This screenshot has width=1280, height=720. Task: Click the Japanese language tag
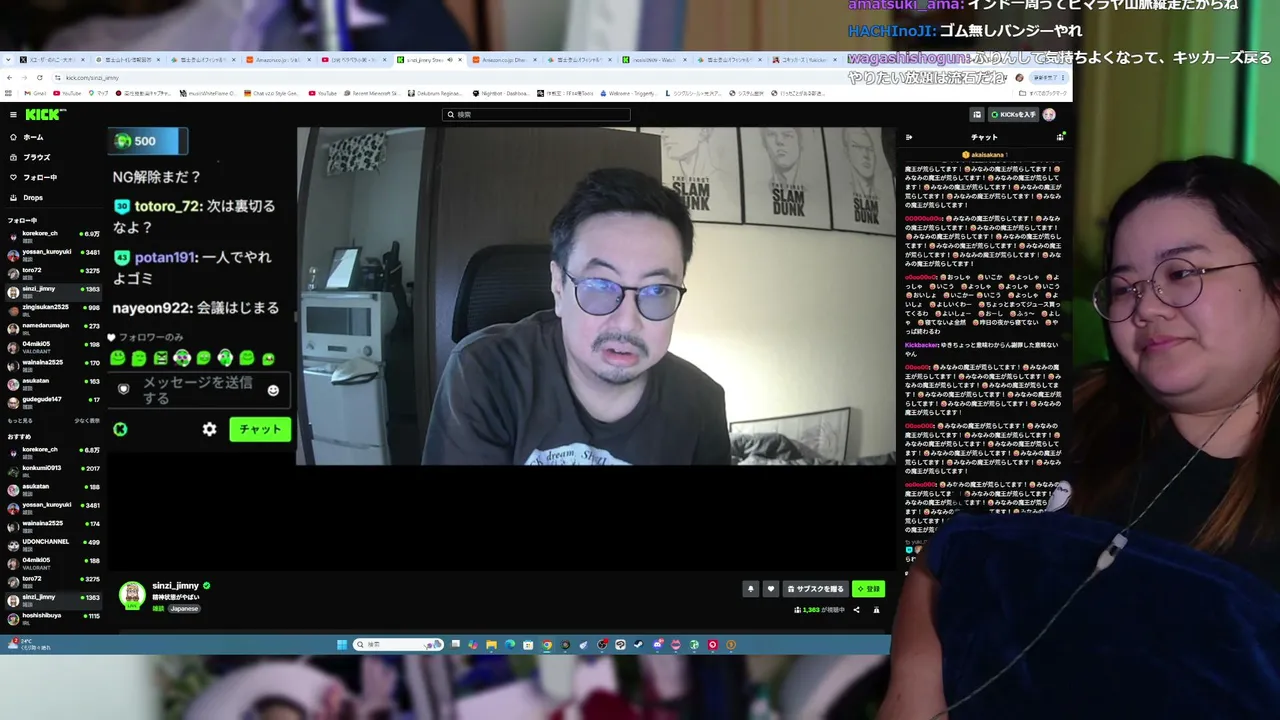pyautogui.click(x=184, y=608)
